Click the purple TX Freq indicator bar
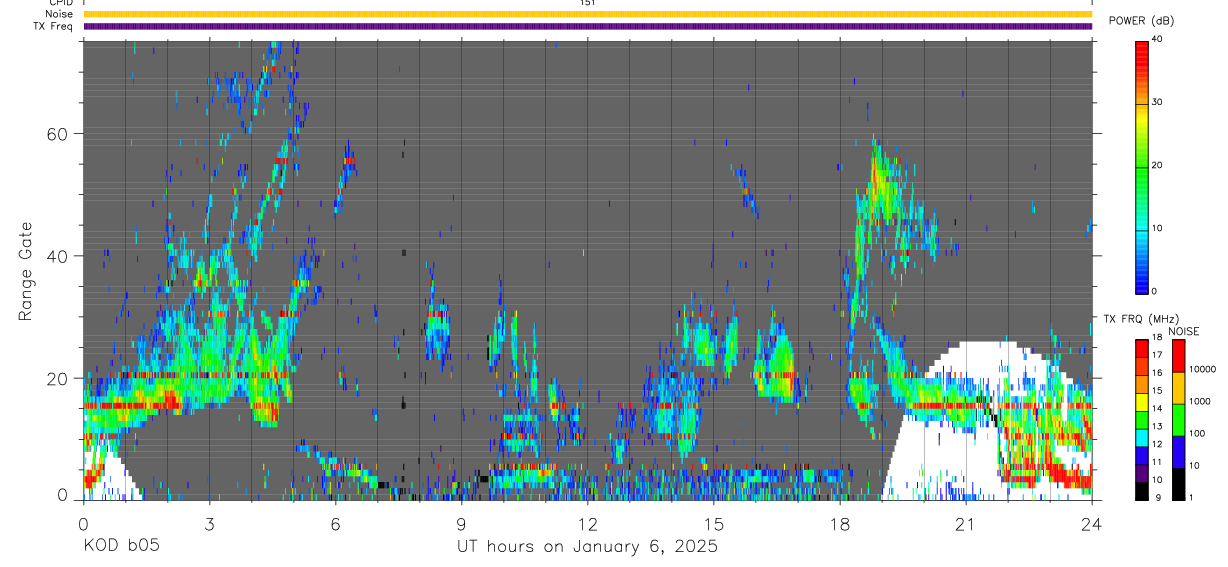The image size is (1228, 567). (x=588, y=26)
